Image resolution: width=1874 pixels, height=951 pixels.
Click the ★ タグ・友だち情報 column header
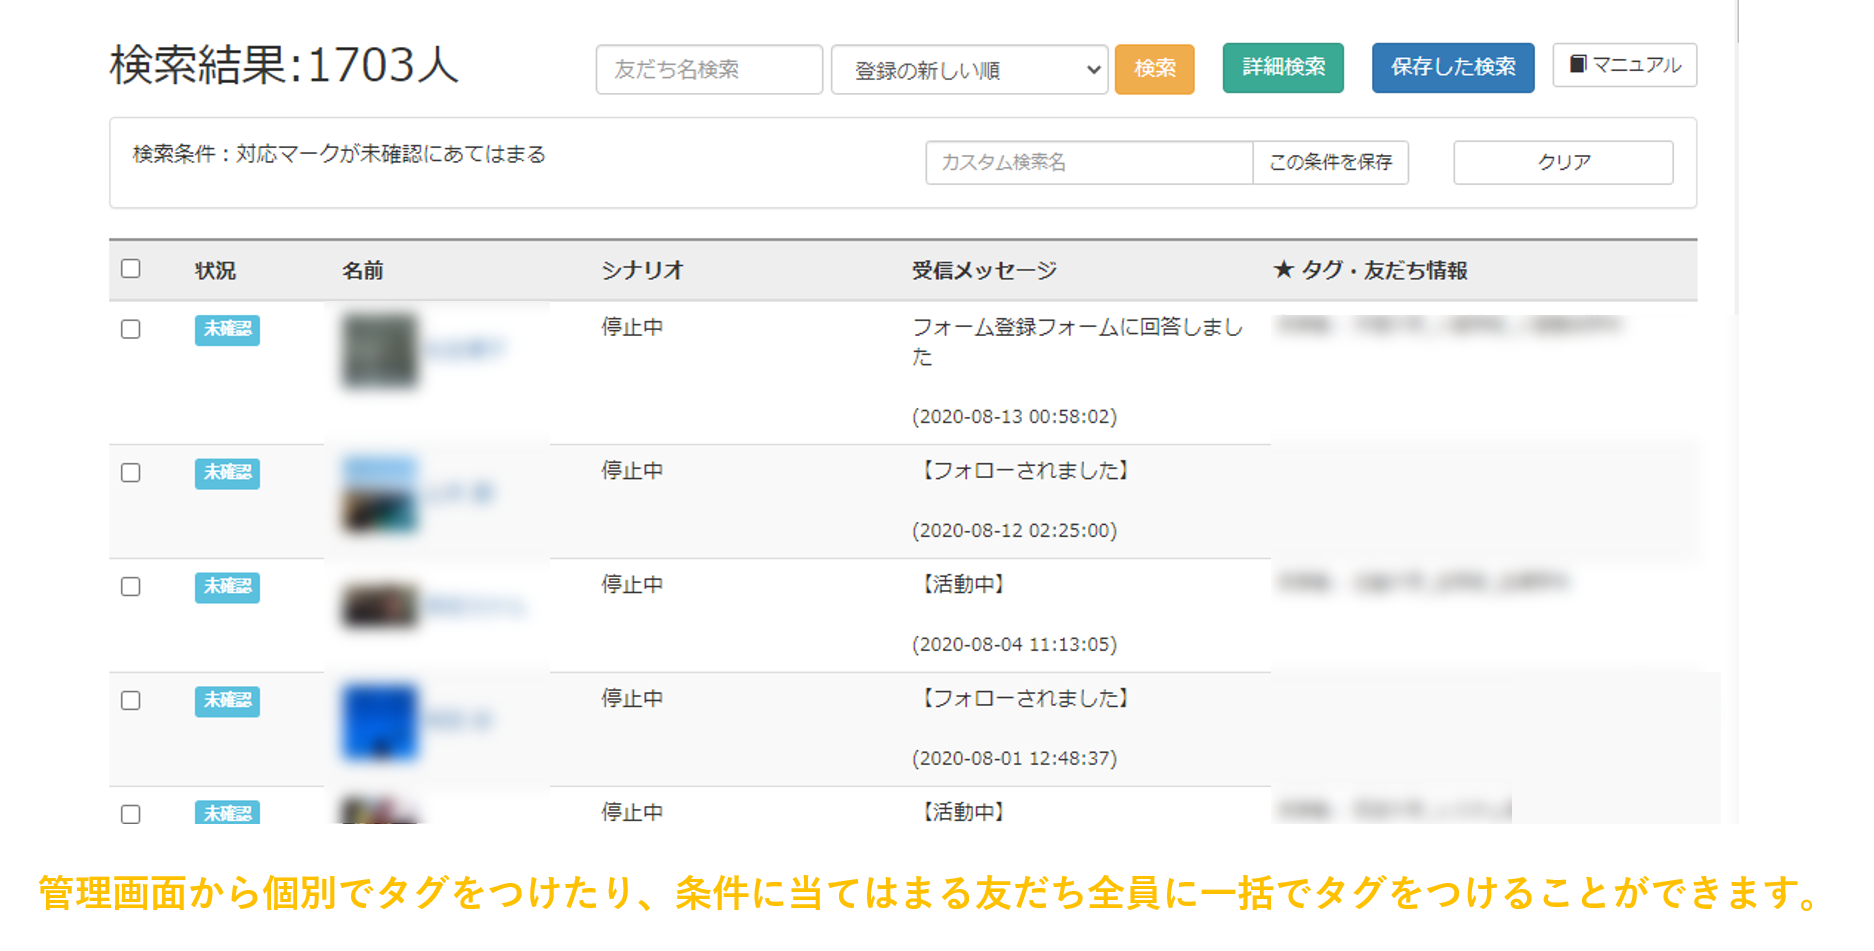click(x=1370, y=270)
